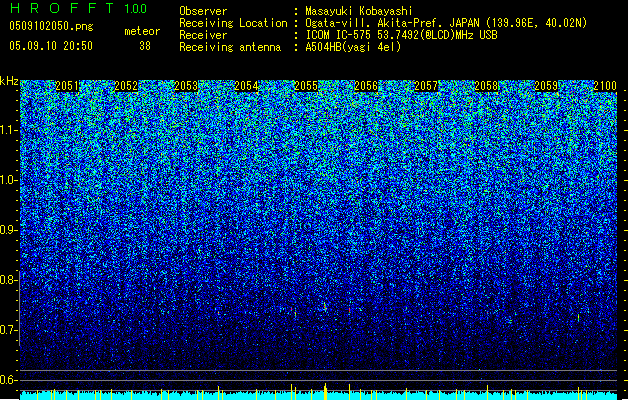The image size is (629, 400).
Task: Click the Receiver field label
Action: click(x=203, y=35)
